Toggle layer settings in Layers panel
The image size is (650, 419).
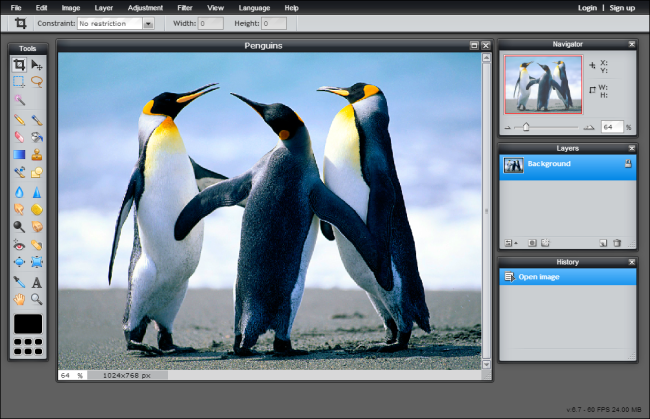pyautogui.click(x=508, y=242)
